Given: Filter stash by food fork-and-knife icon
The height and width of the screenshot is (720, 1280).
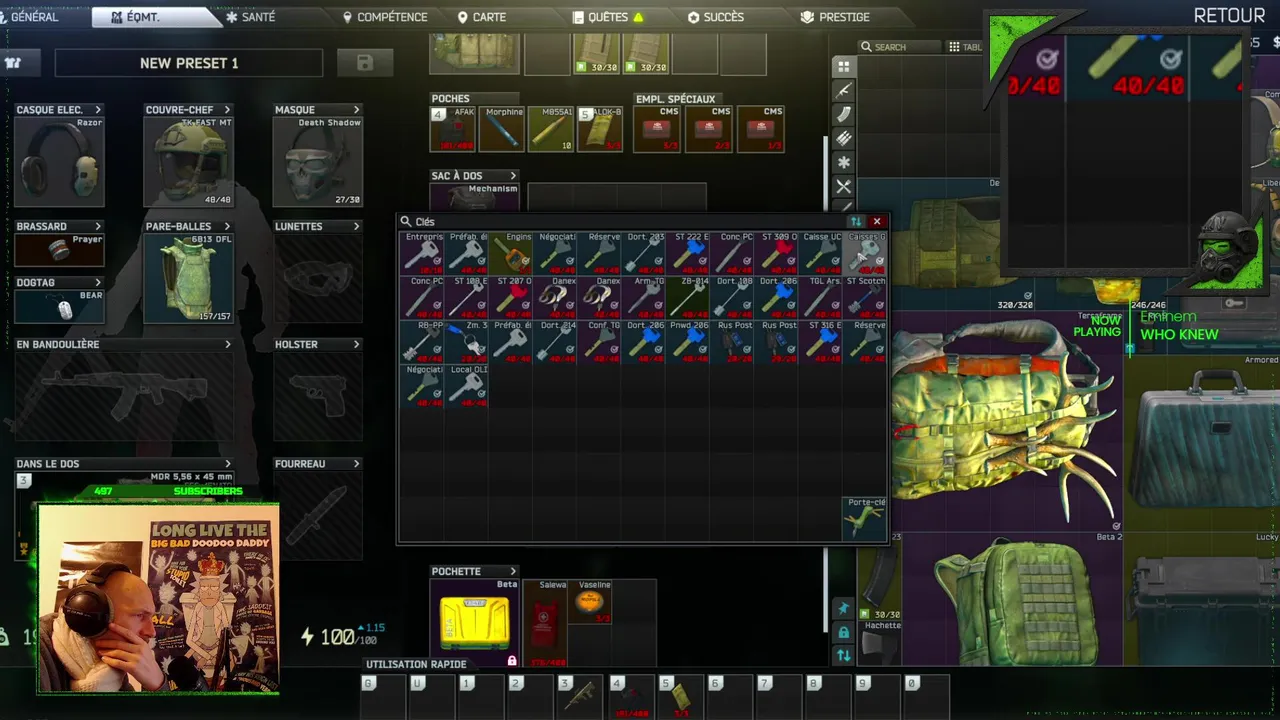Looking at the screenshot, I should [844, 186].
